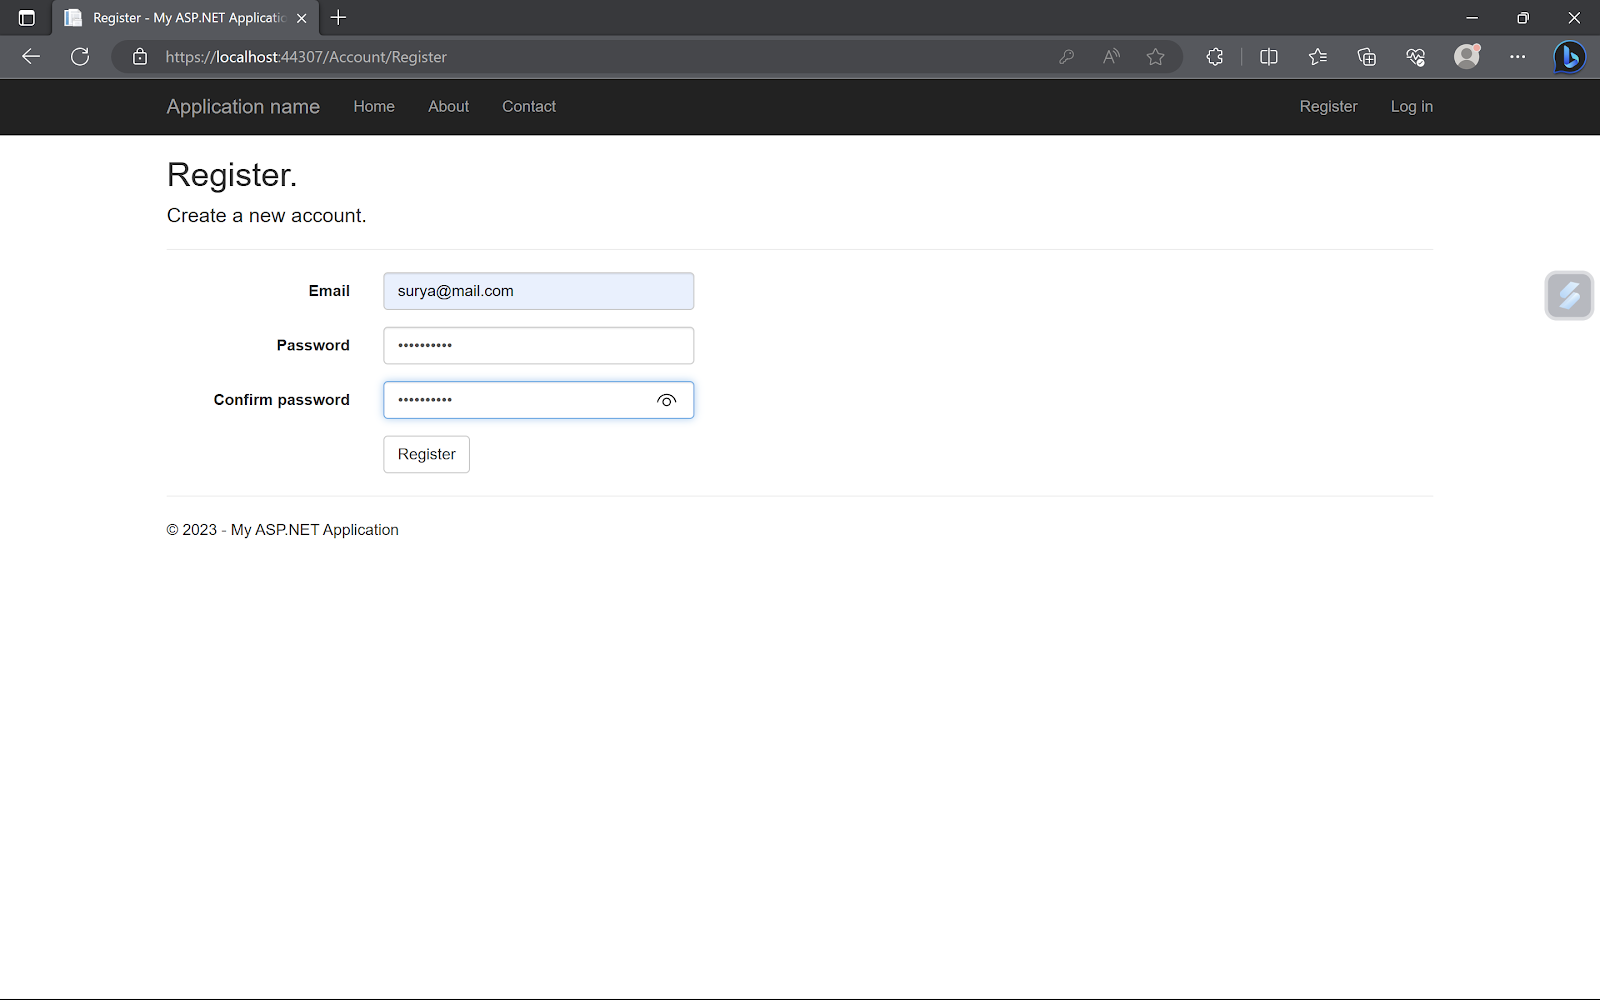
Task: Close the Register browser tab
Action: point(302,18)
